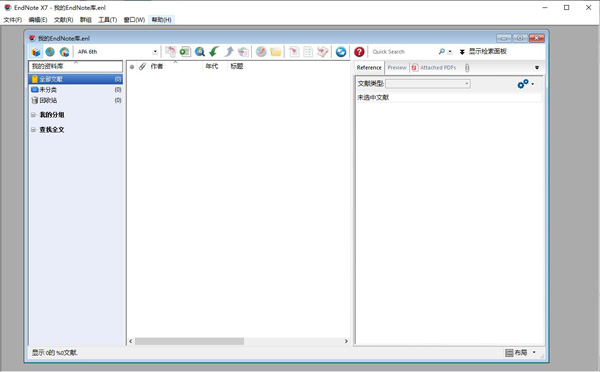Click the blue gears settings icon in Reference panel

(x=523, y=84)
